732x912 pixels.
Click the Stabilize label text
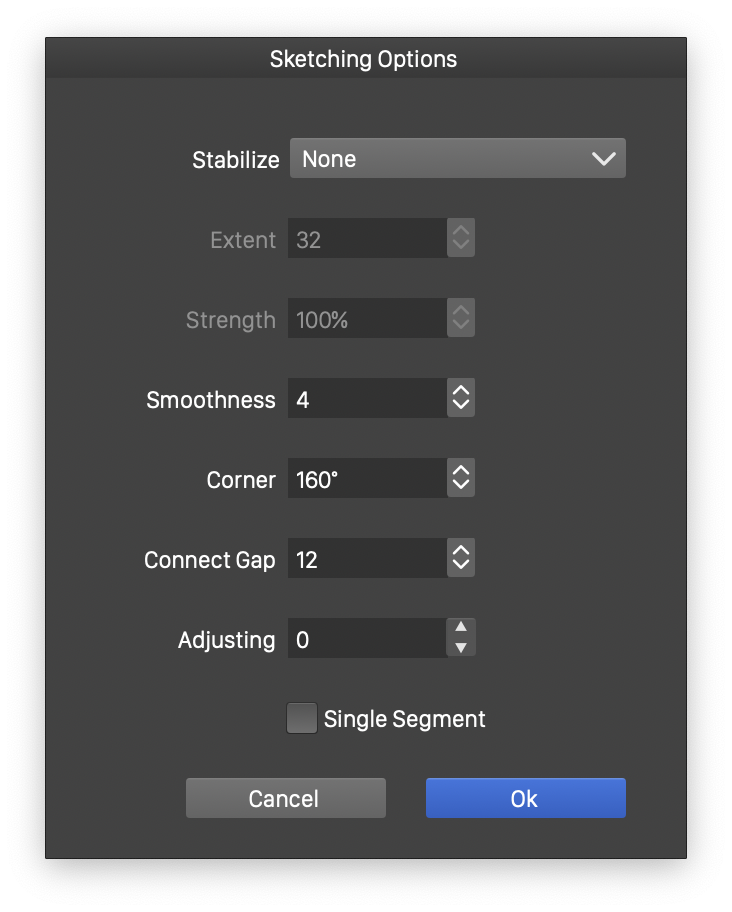pos(235,160)
